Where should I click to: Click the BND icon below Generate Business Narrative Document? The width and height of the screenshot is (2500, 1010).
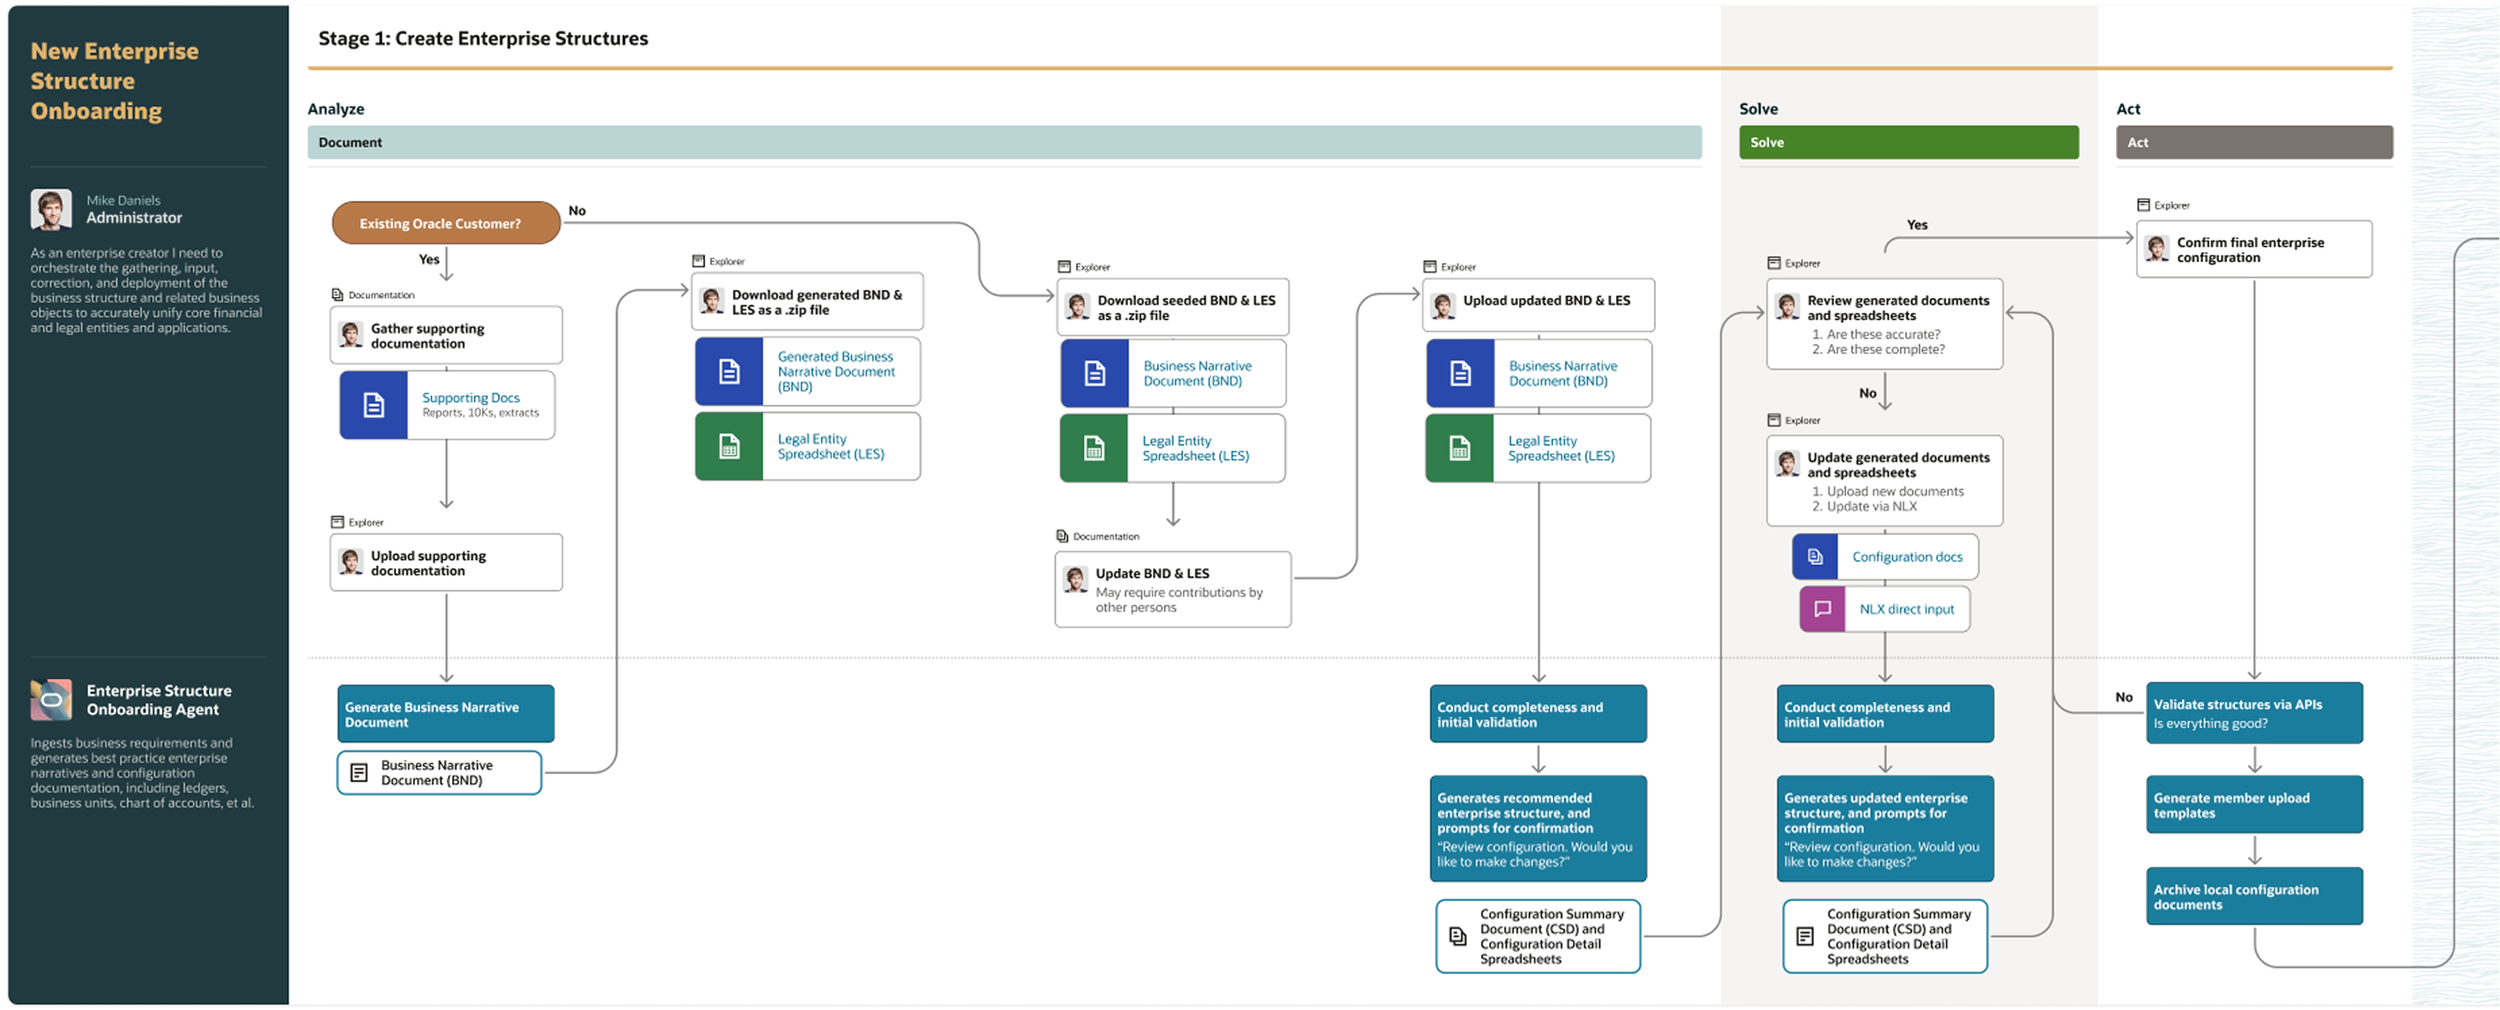pyautogui.click(x=360, y=771)
